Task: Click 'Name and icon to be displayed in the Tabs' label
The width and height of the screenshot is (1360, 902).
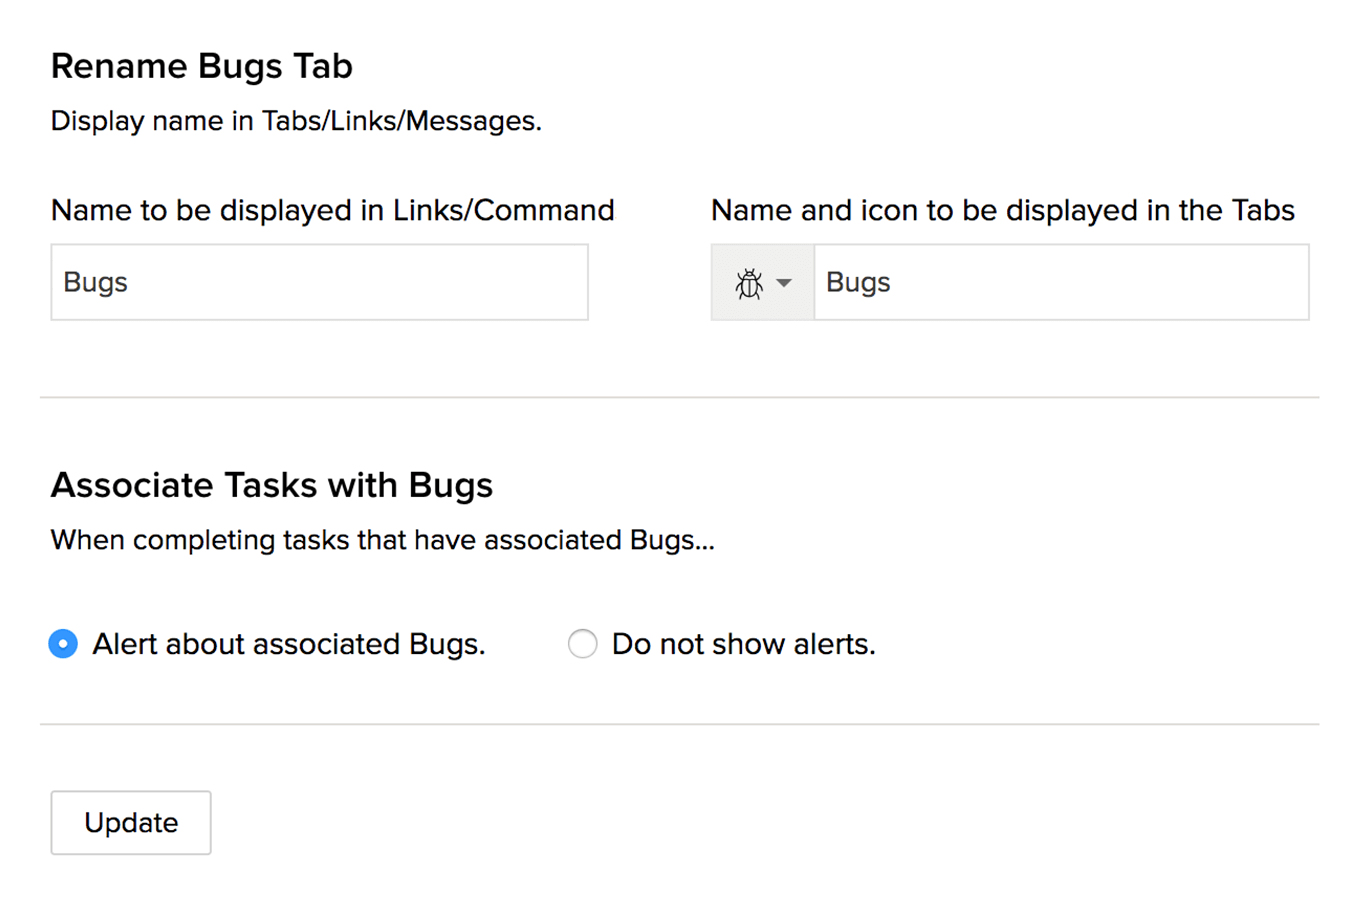Action: point(1003,210)
